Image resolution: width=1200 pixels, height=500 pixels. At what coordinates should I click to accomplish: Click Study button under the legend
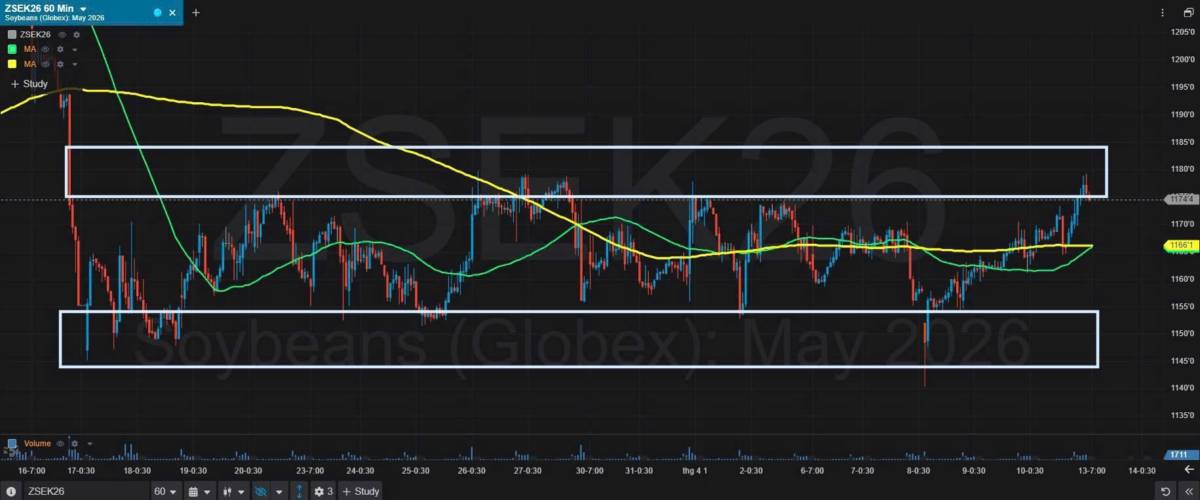click(29, 84)
